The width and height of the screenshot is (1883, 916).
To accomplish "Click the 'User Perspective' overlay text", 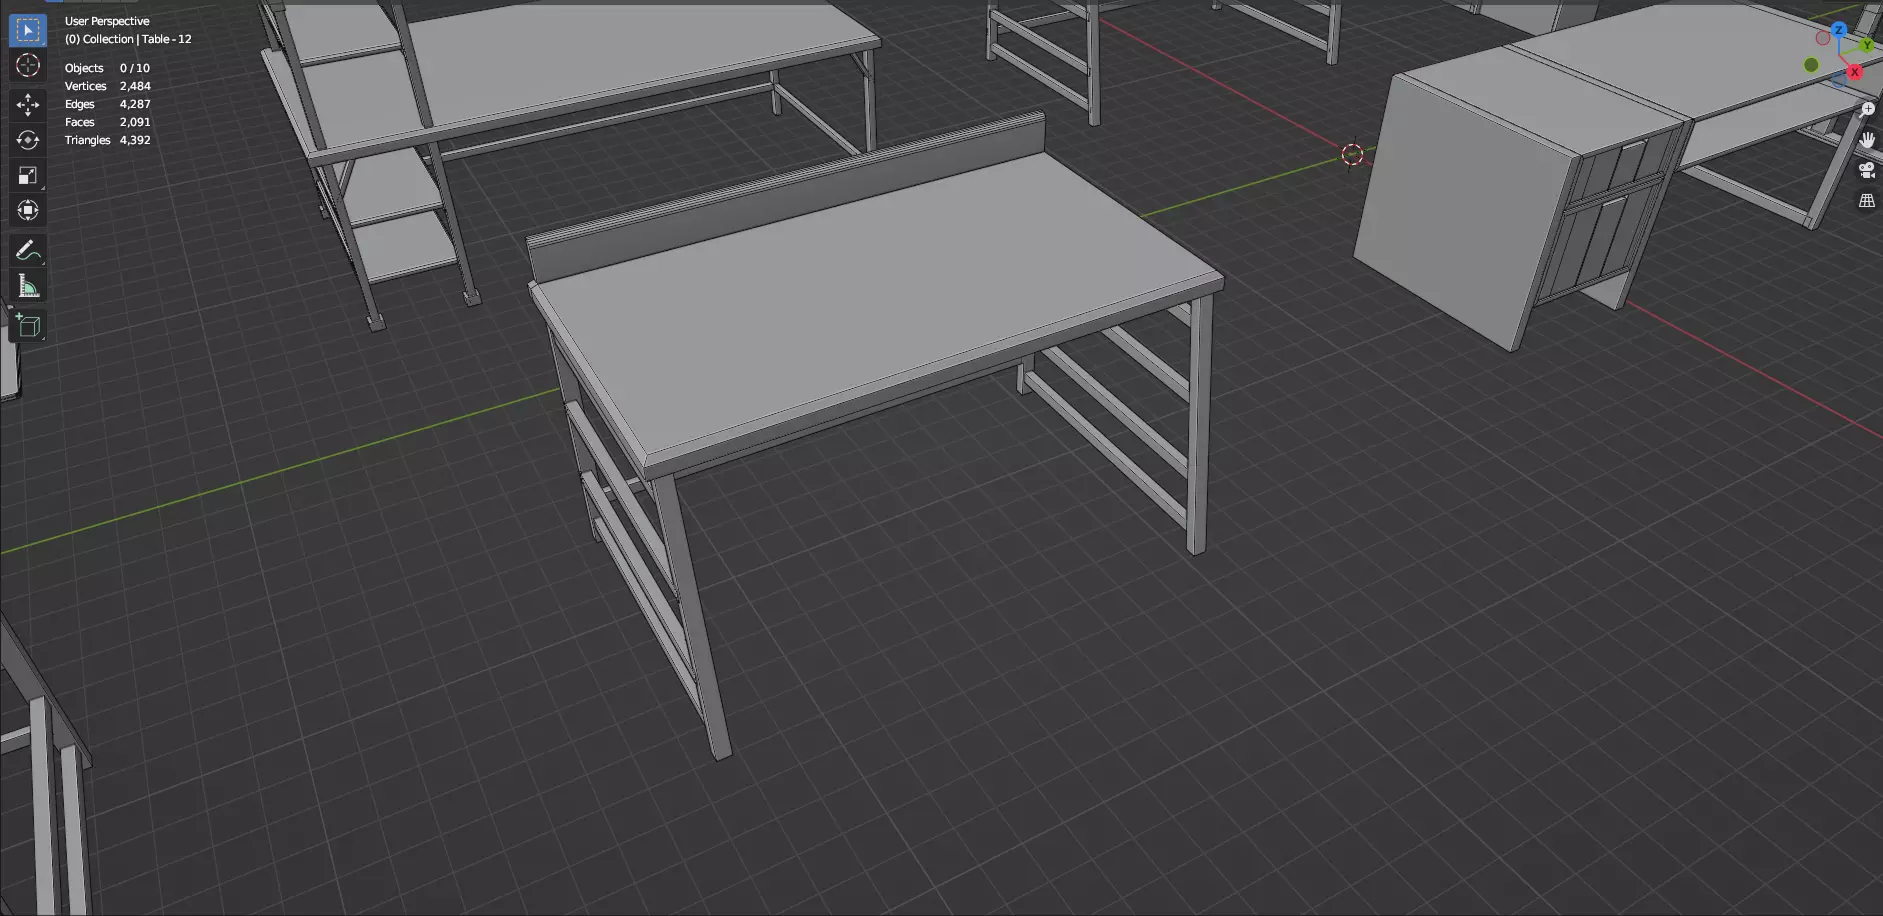I will [107, 21].
